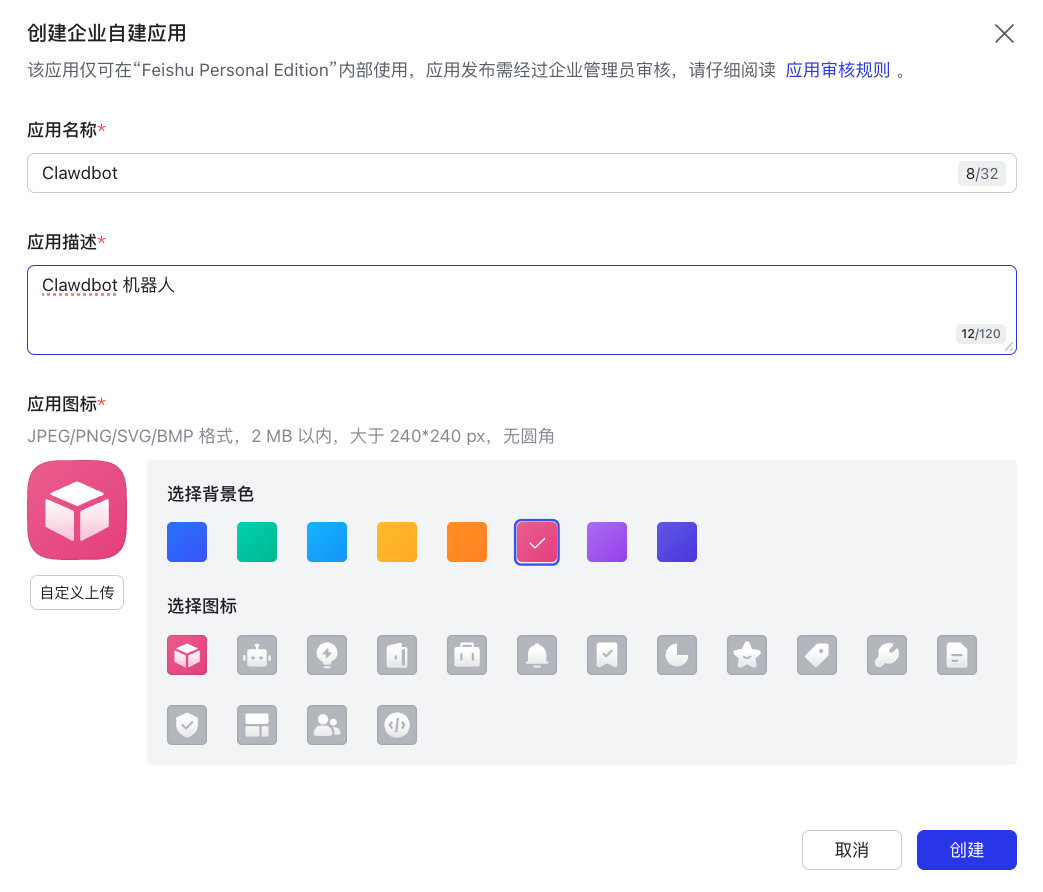Click the JPEG/PNG/SVG/BMP format hint text

pyautogui.click(x=291, y=436)
